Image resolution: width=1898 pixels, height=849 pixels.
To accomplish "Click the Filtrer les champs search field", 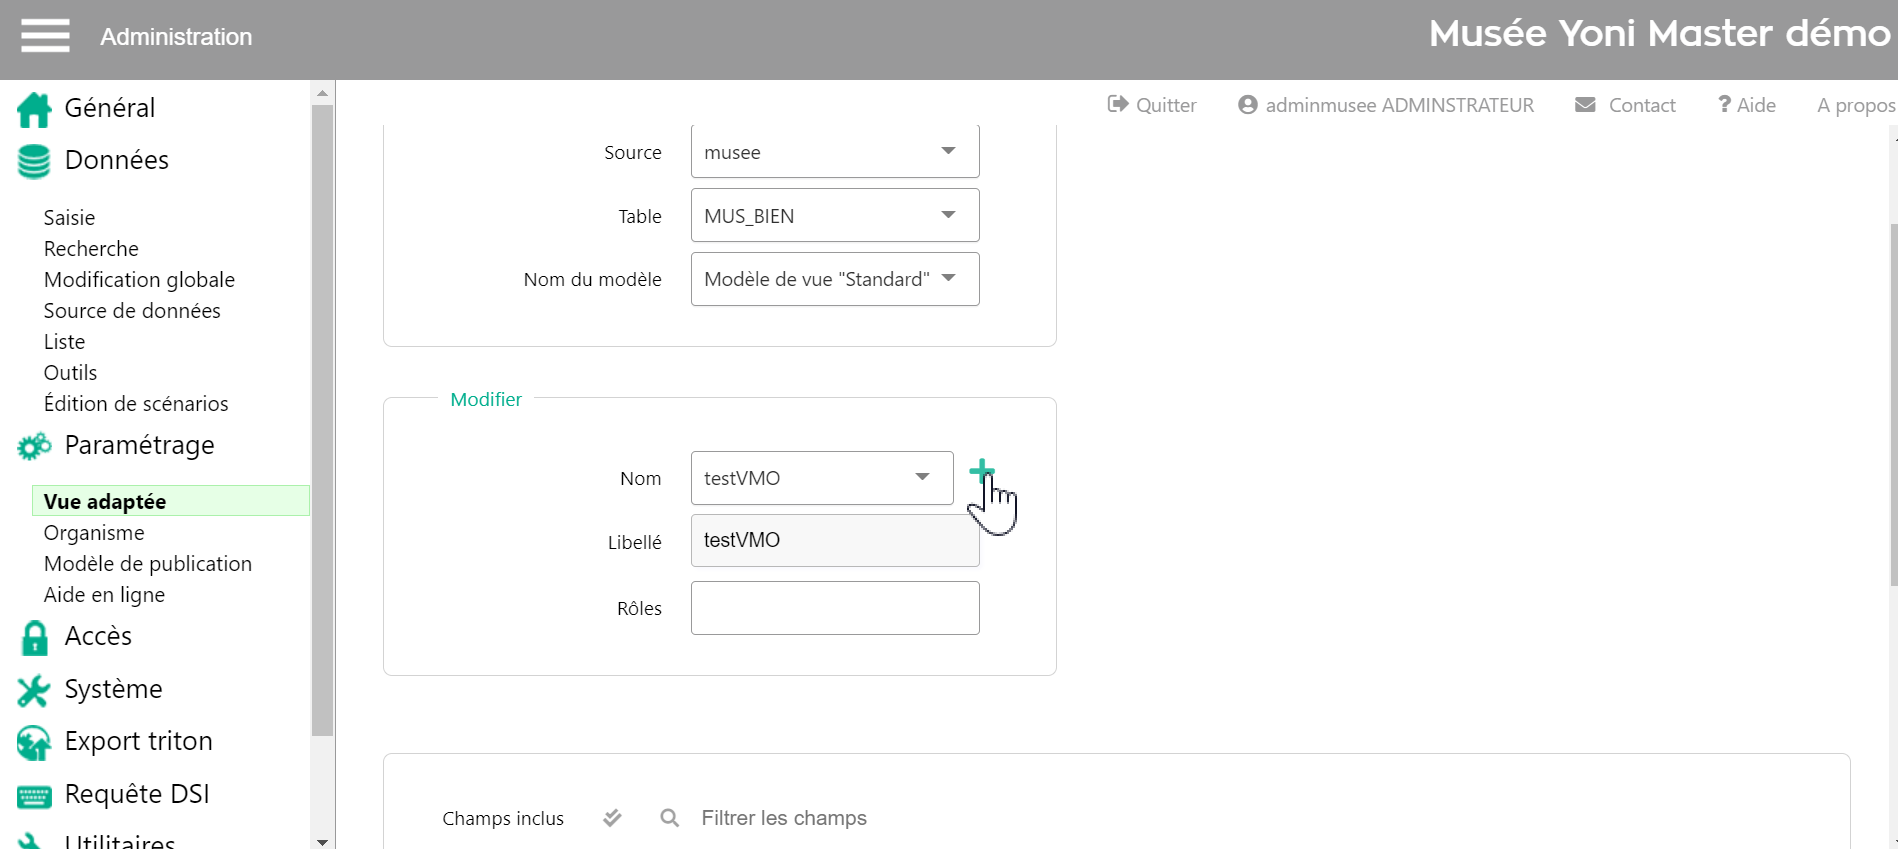I will pyautogui.click(x=784, y=818).
